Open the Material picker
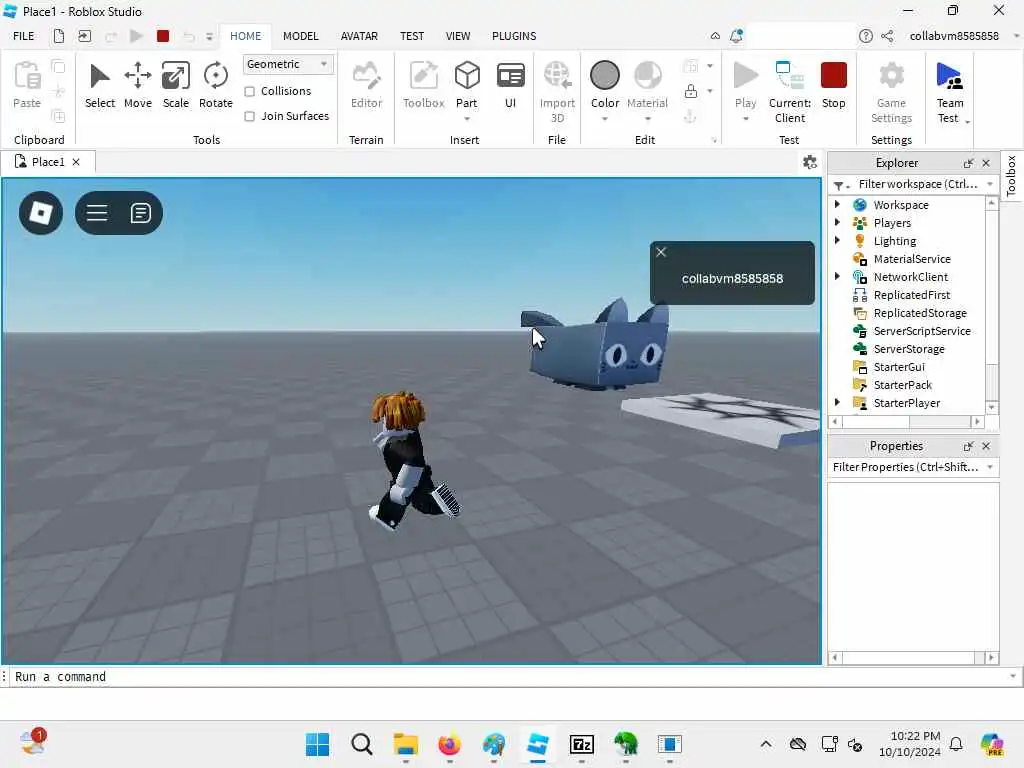Image resolution: width=1024 pixels, height=768 pixels. click(647, 84)
